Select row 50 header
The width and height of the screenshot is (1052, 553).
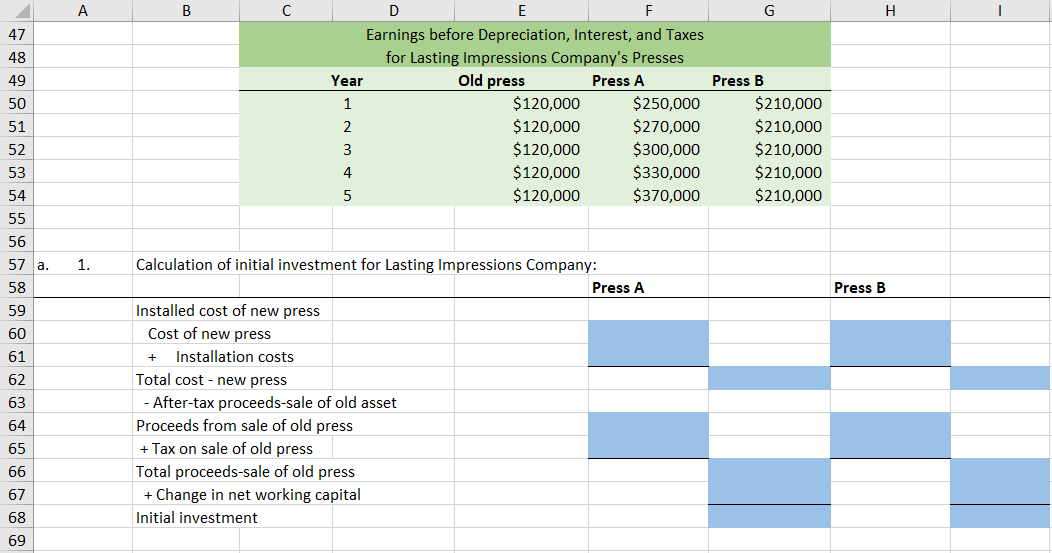pyautogui.click(x=17, y=103)
